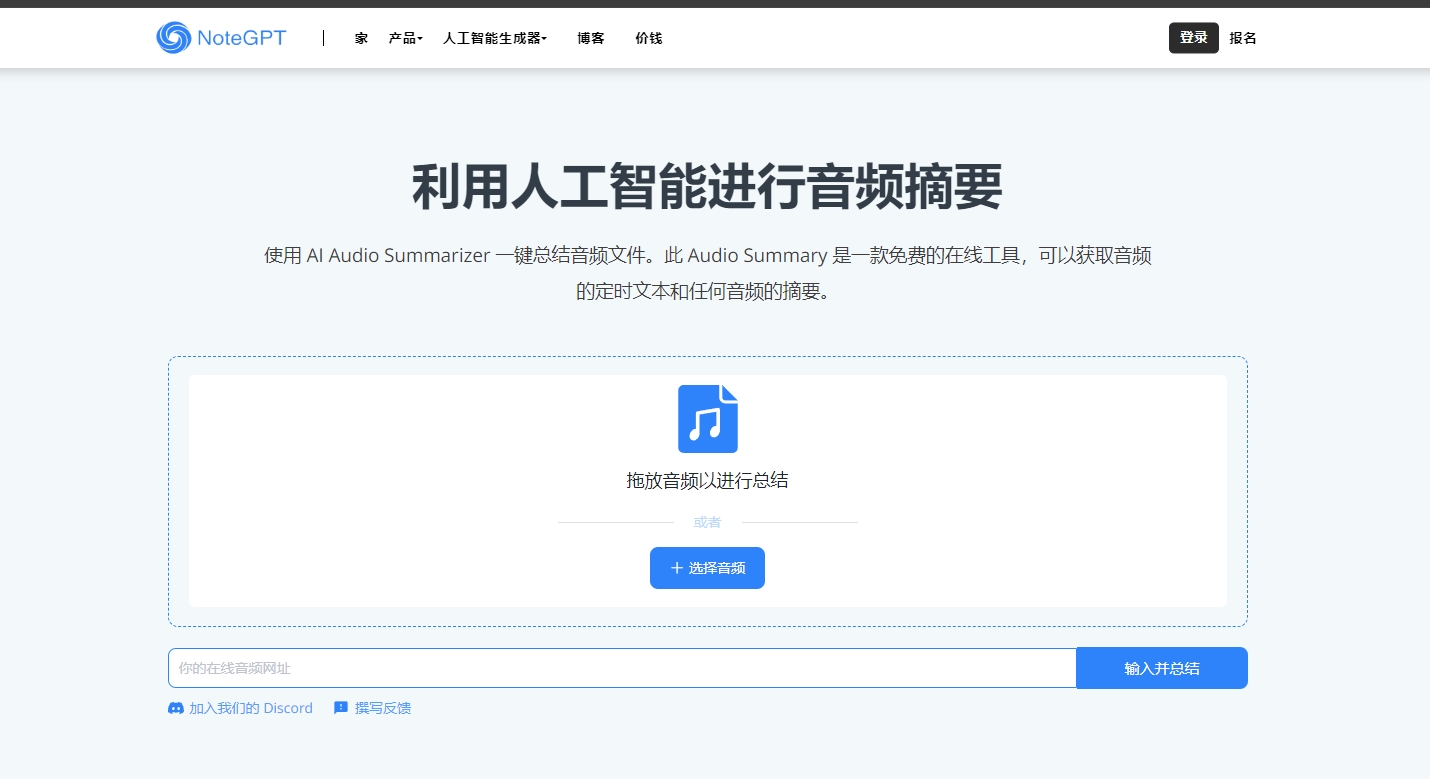The image size is (1430, 779).
Task: Click the feedback speech bubble icon
Action: coord(341,708)
